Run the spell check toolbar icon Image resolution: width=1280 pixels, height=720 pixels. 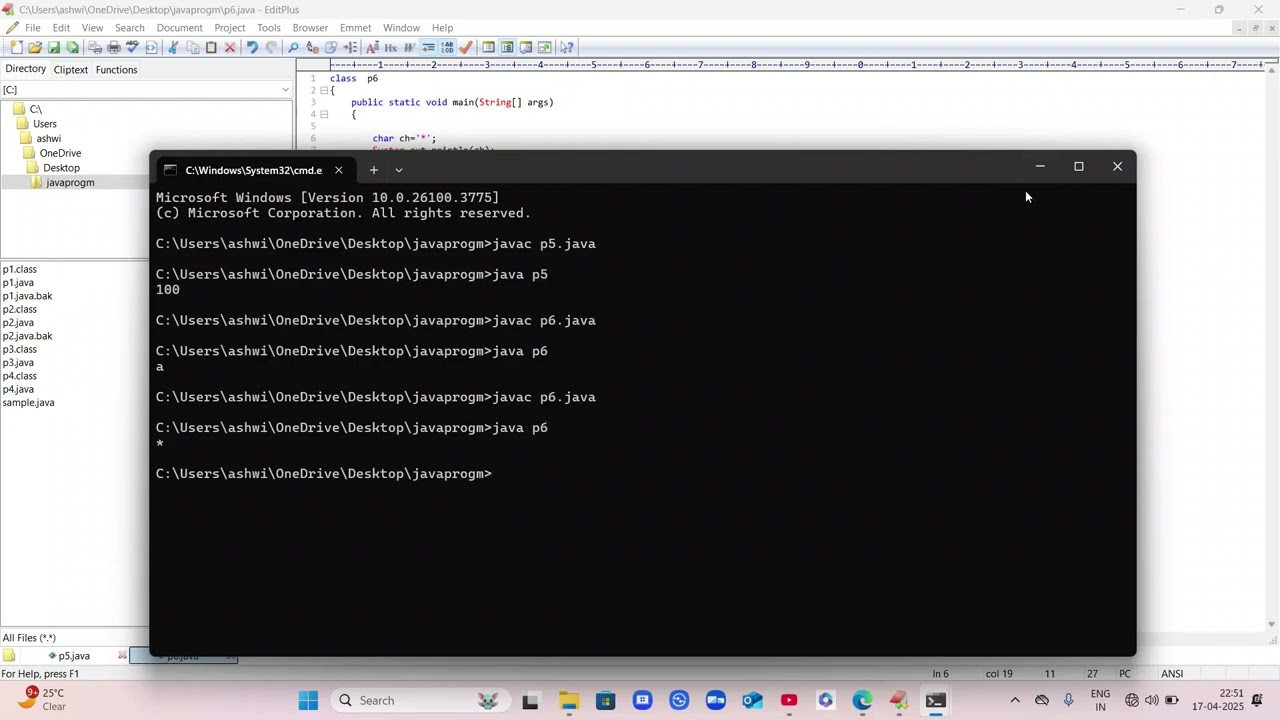133,47
